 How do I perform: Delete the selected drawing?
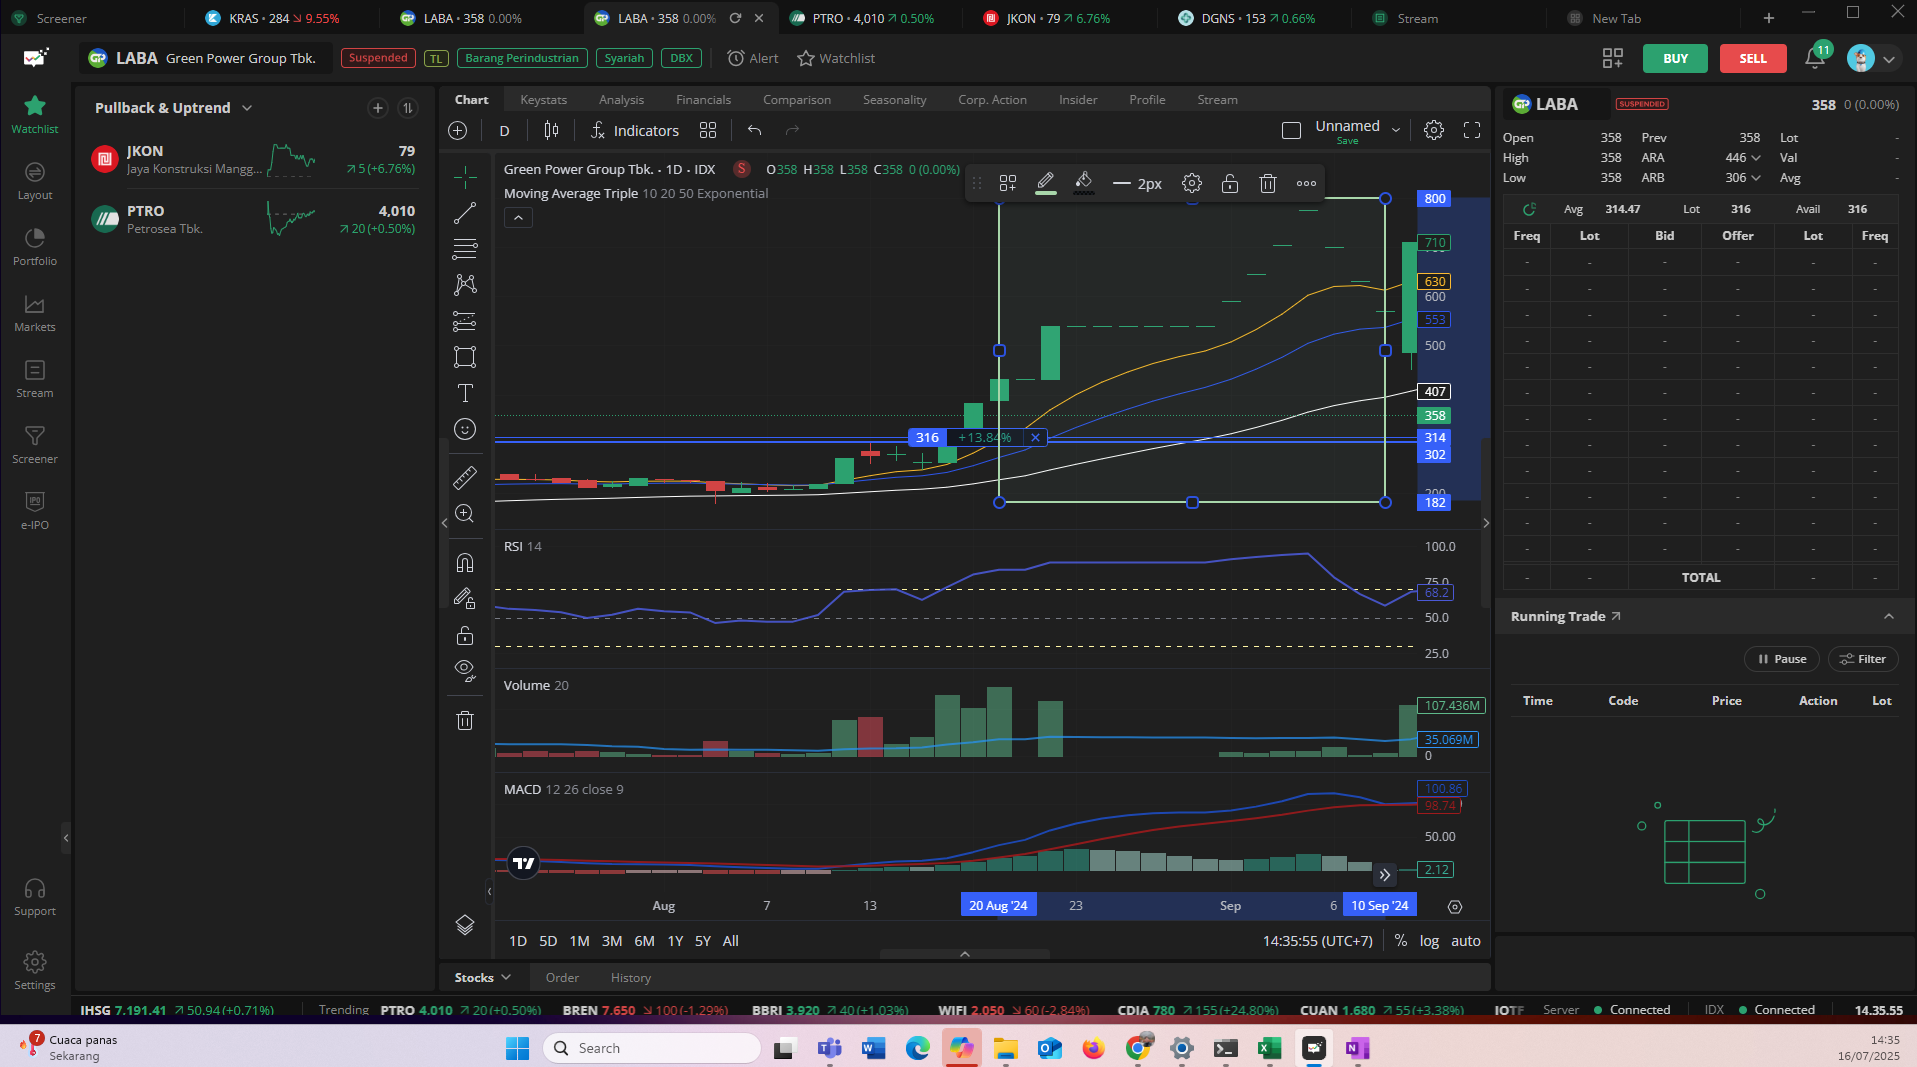point(1268,183)
